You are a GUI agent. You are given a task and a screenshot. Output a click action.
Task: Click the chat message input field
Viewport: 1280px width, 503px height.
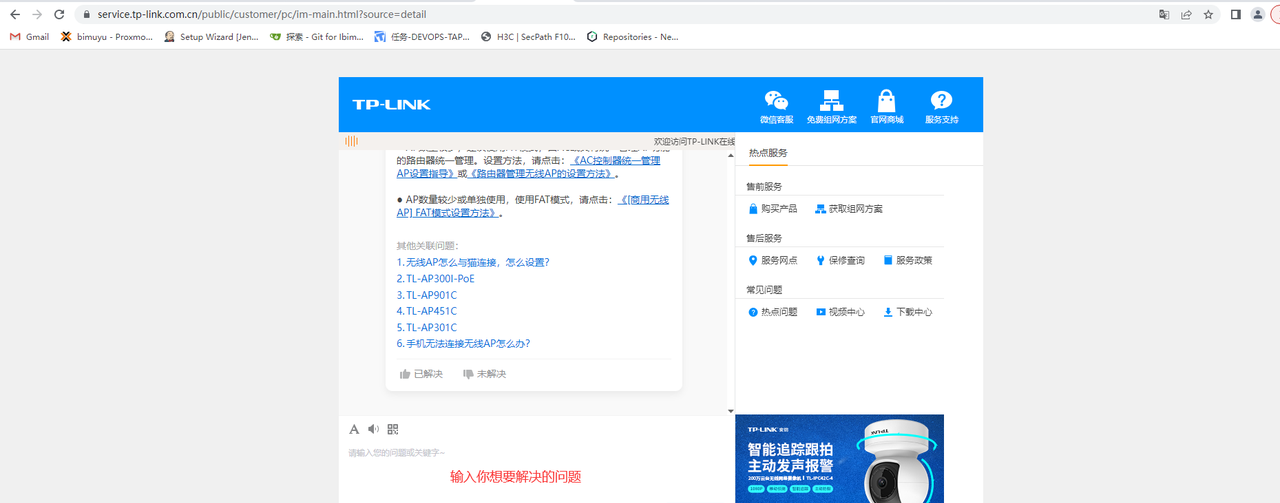coord(536,472)
